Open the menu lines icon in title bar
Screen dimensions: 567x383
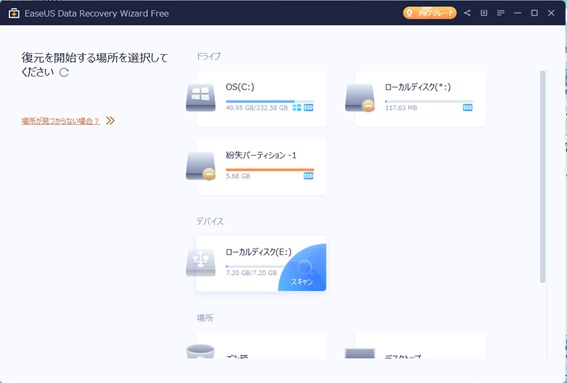(500, 13)
